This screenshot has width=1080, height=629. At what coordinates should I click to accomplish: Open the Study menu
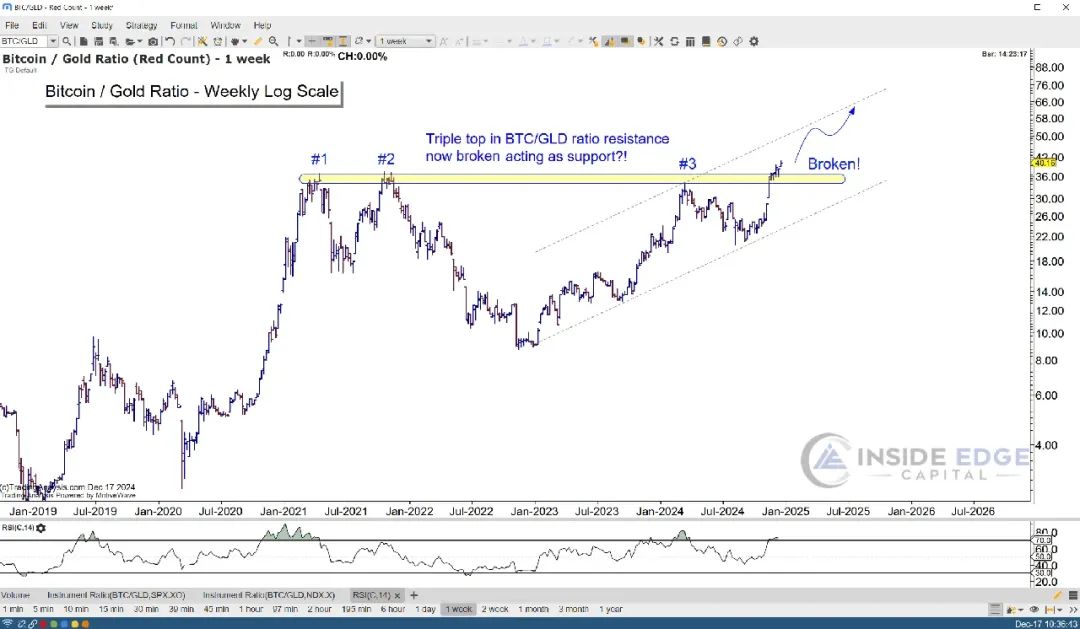tap(102, 25)
